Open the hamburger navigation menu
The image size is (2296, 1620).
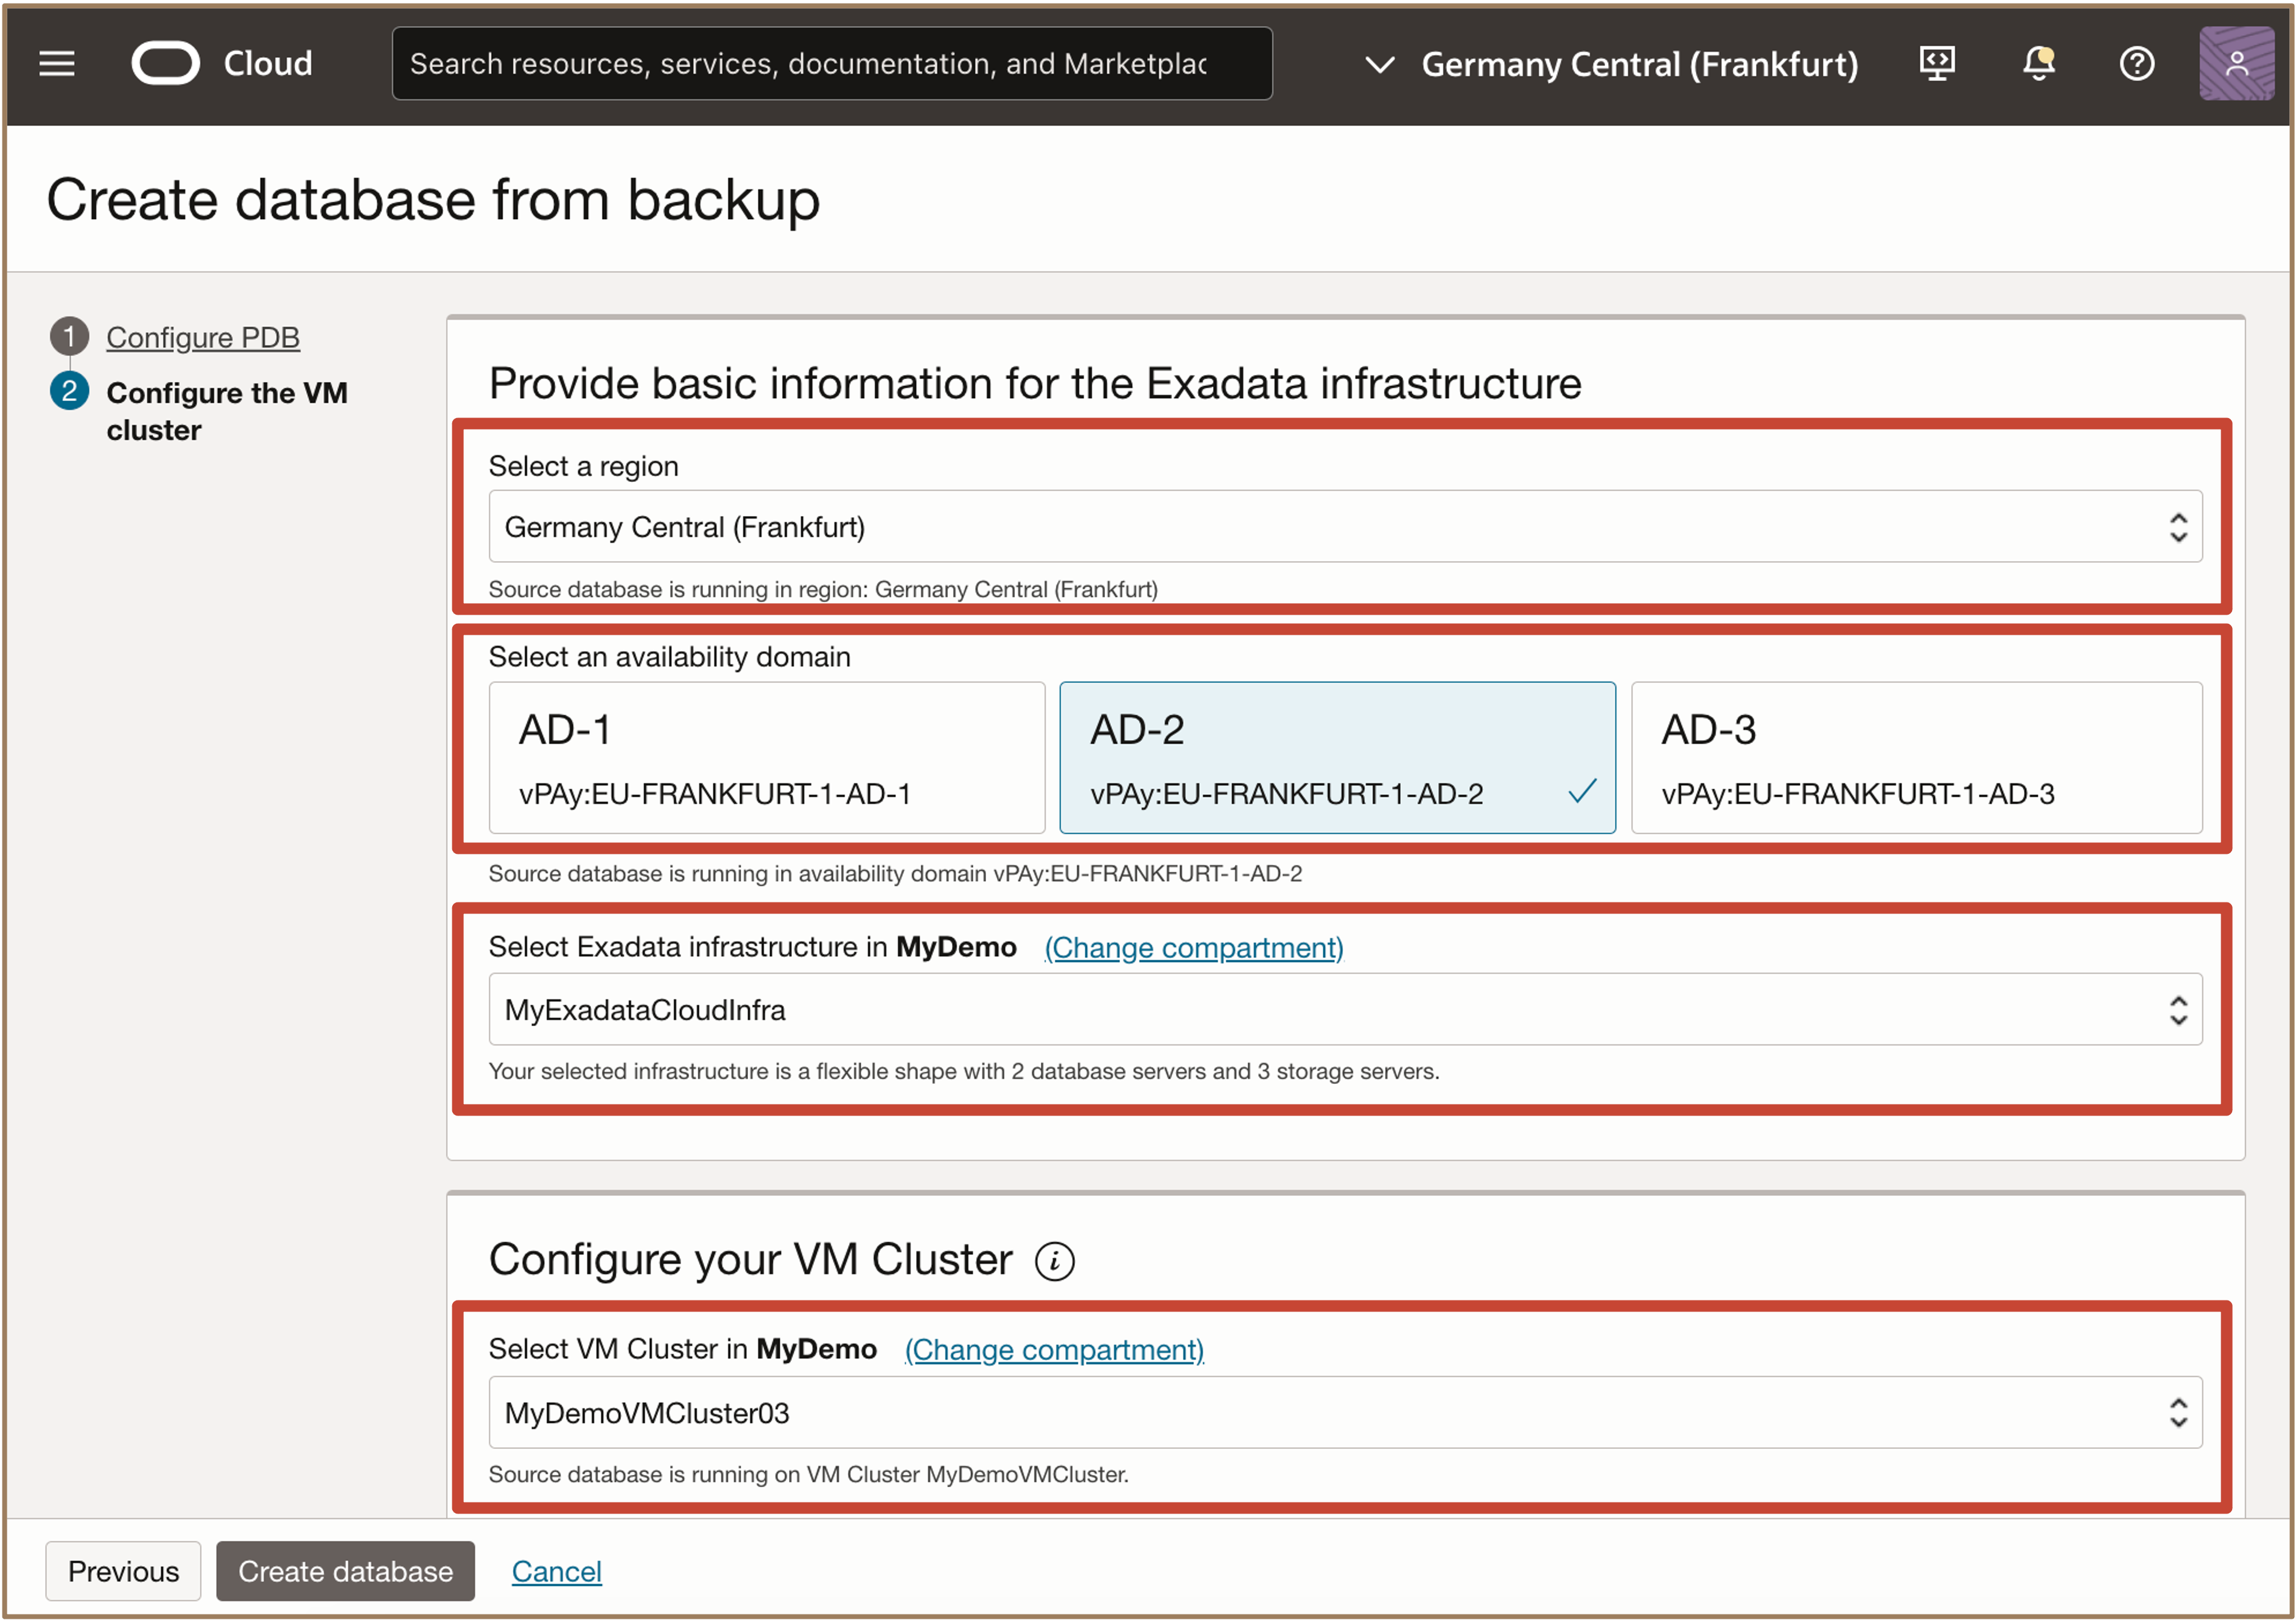click(57, 64)
